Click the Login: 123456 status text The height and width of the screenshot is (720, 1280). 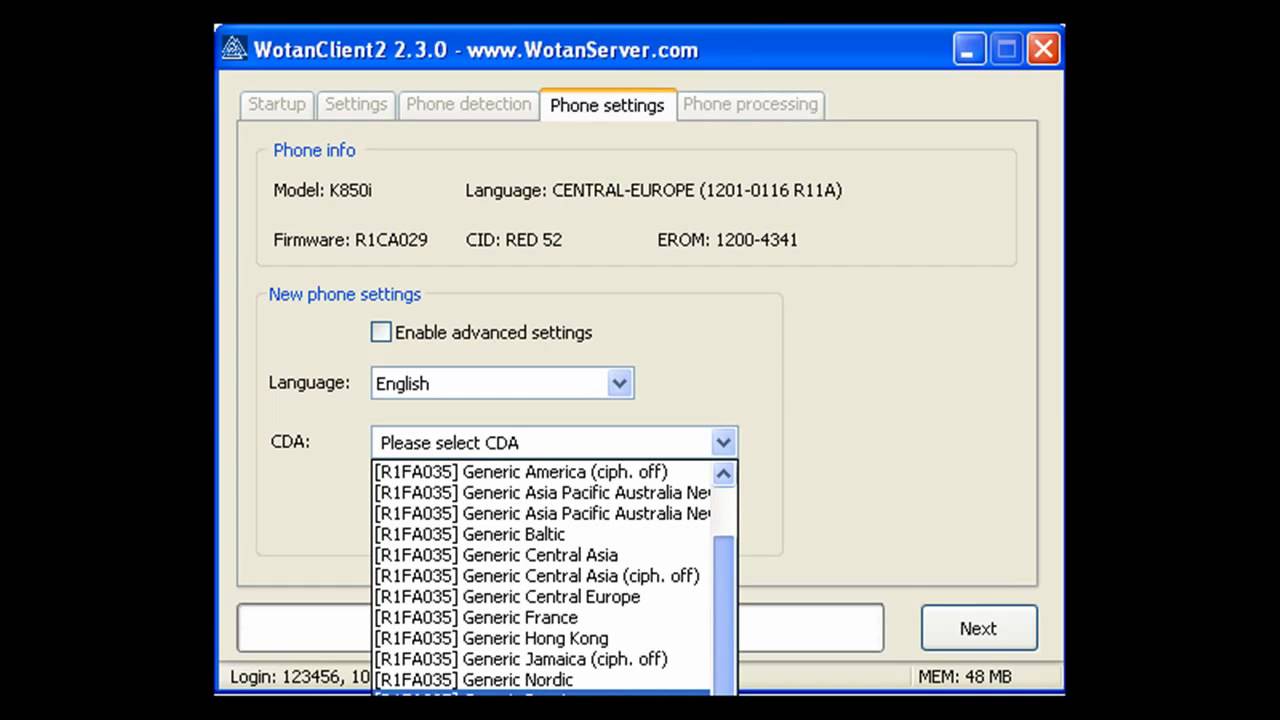point(298,677)
